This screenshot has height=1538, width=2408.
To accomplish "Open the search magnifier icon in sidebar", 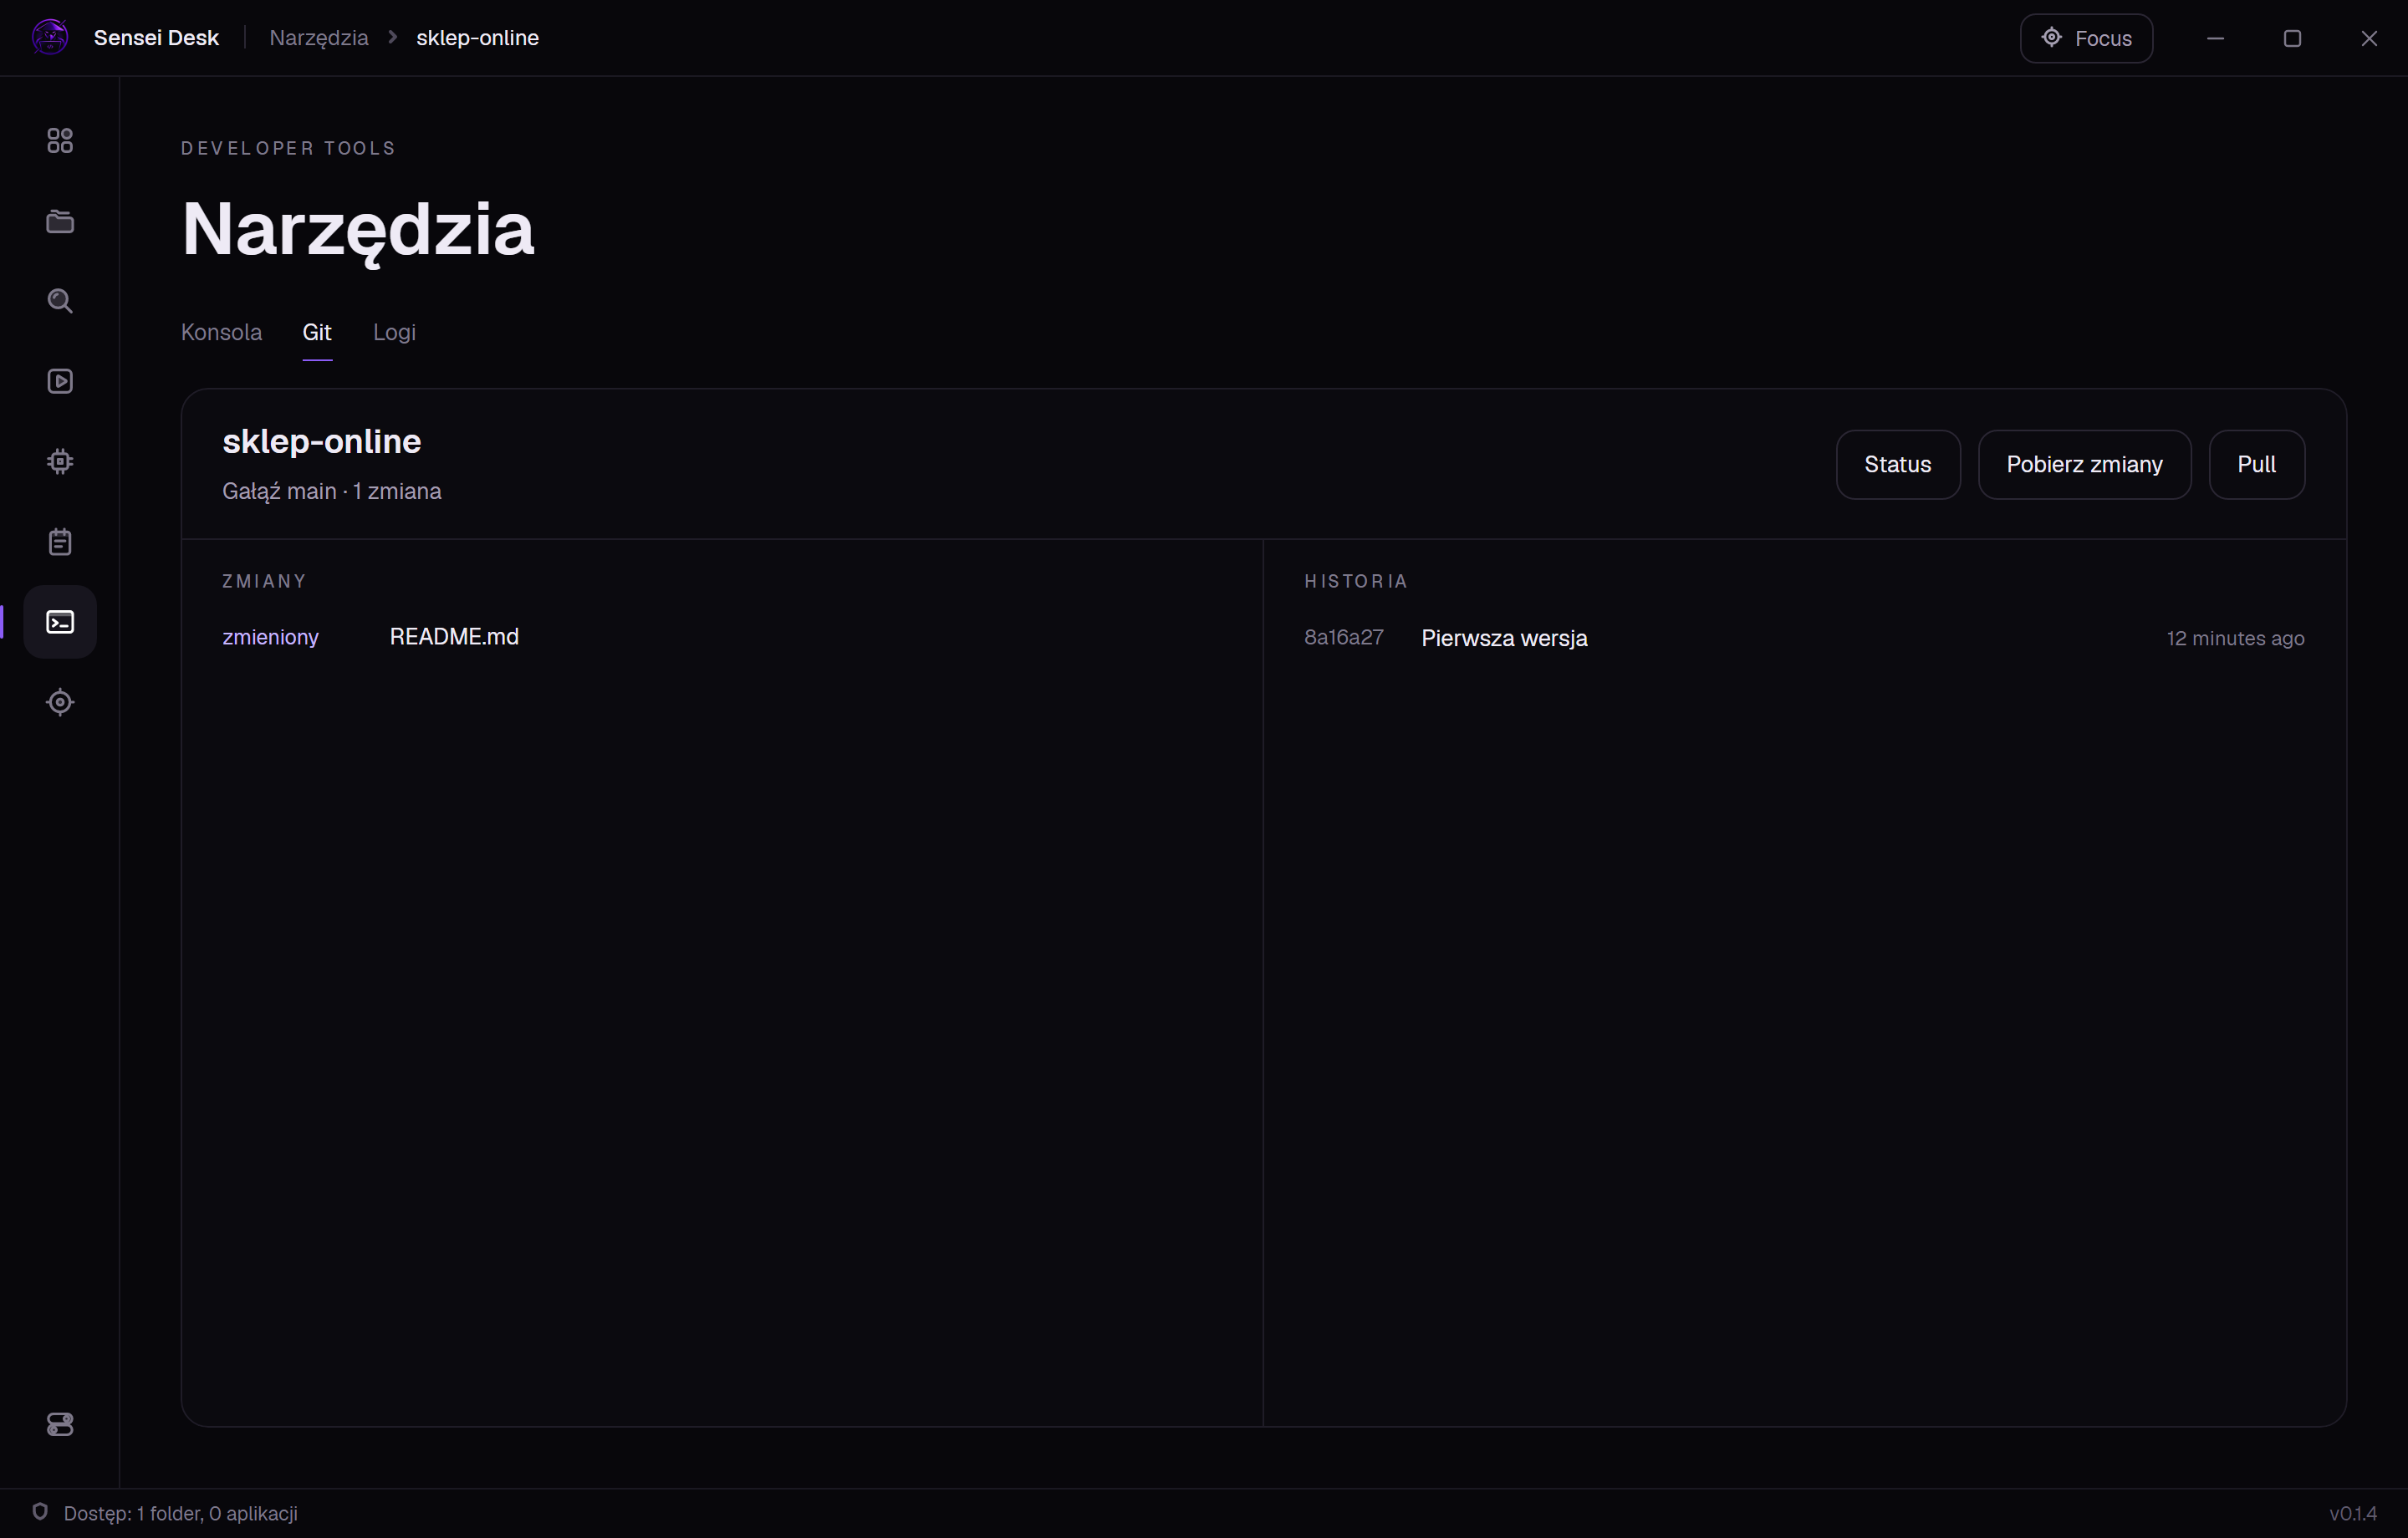I will (x=60, y=301).
